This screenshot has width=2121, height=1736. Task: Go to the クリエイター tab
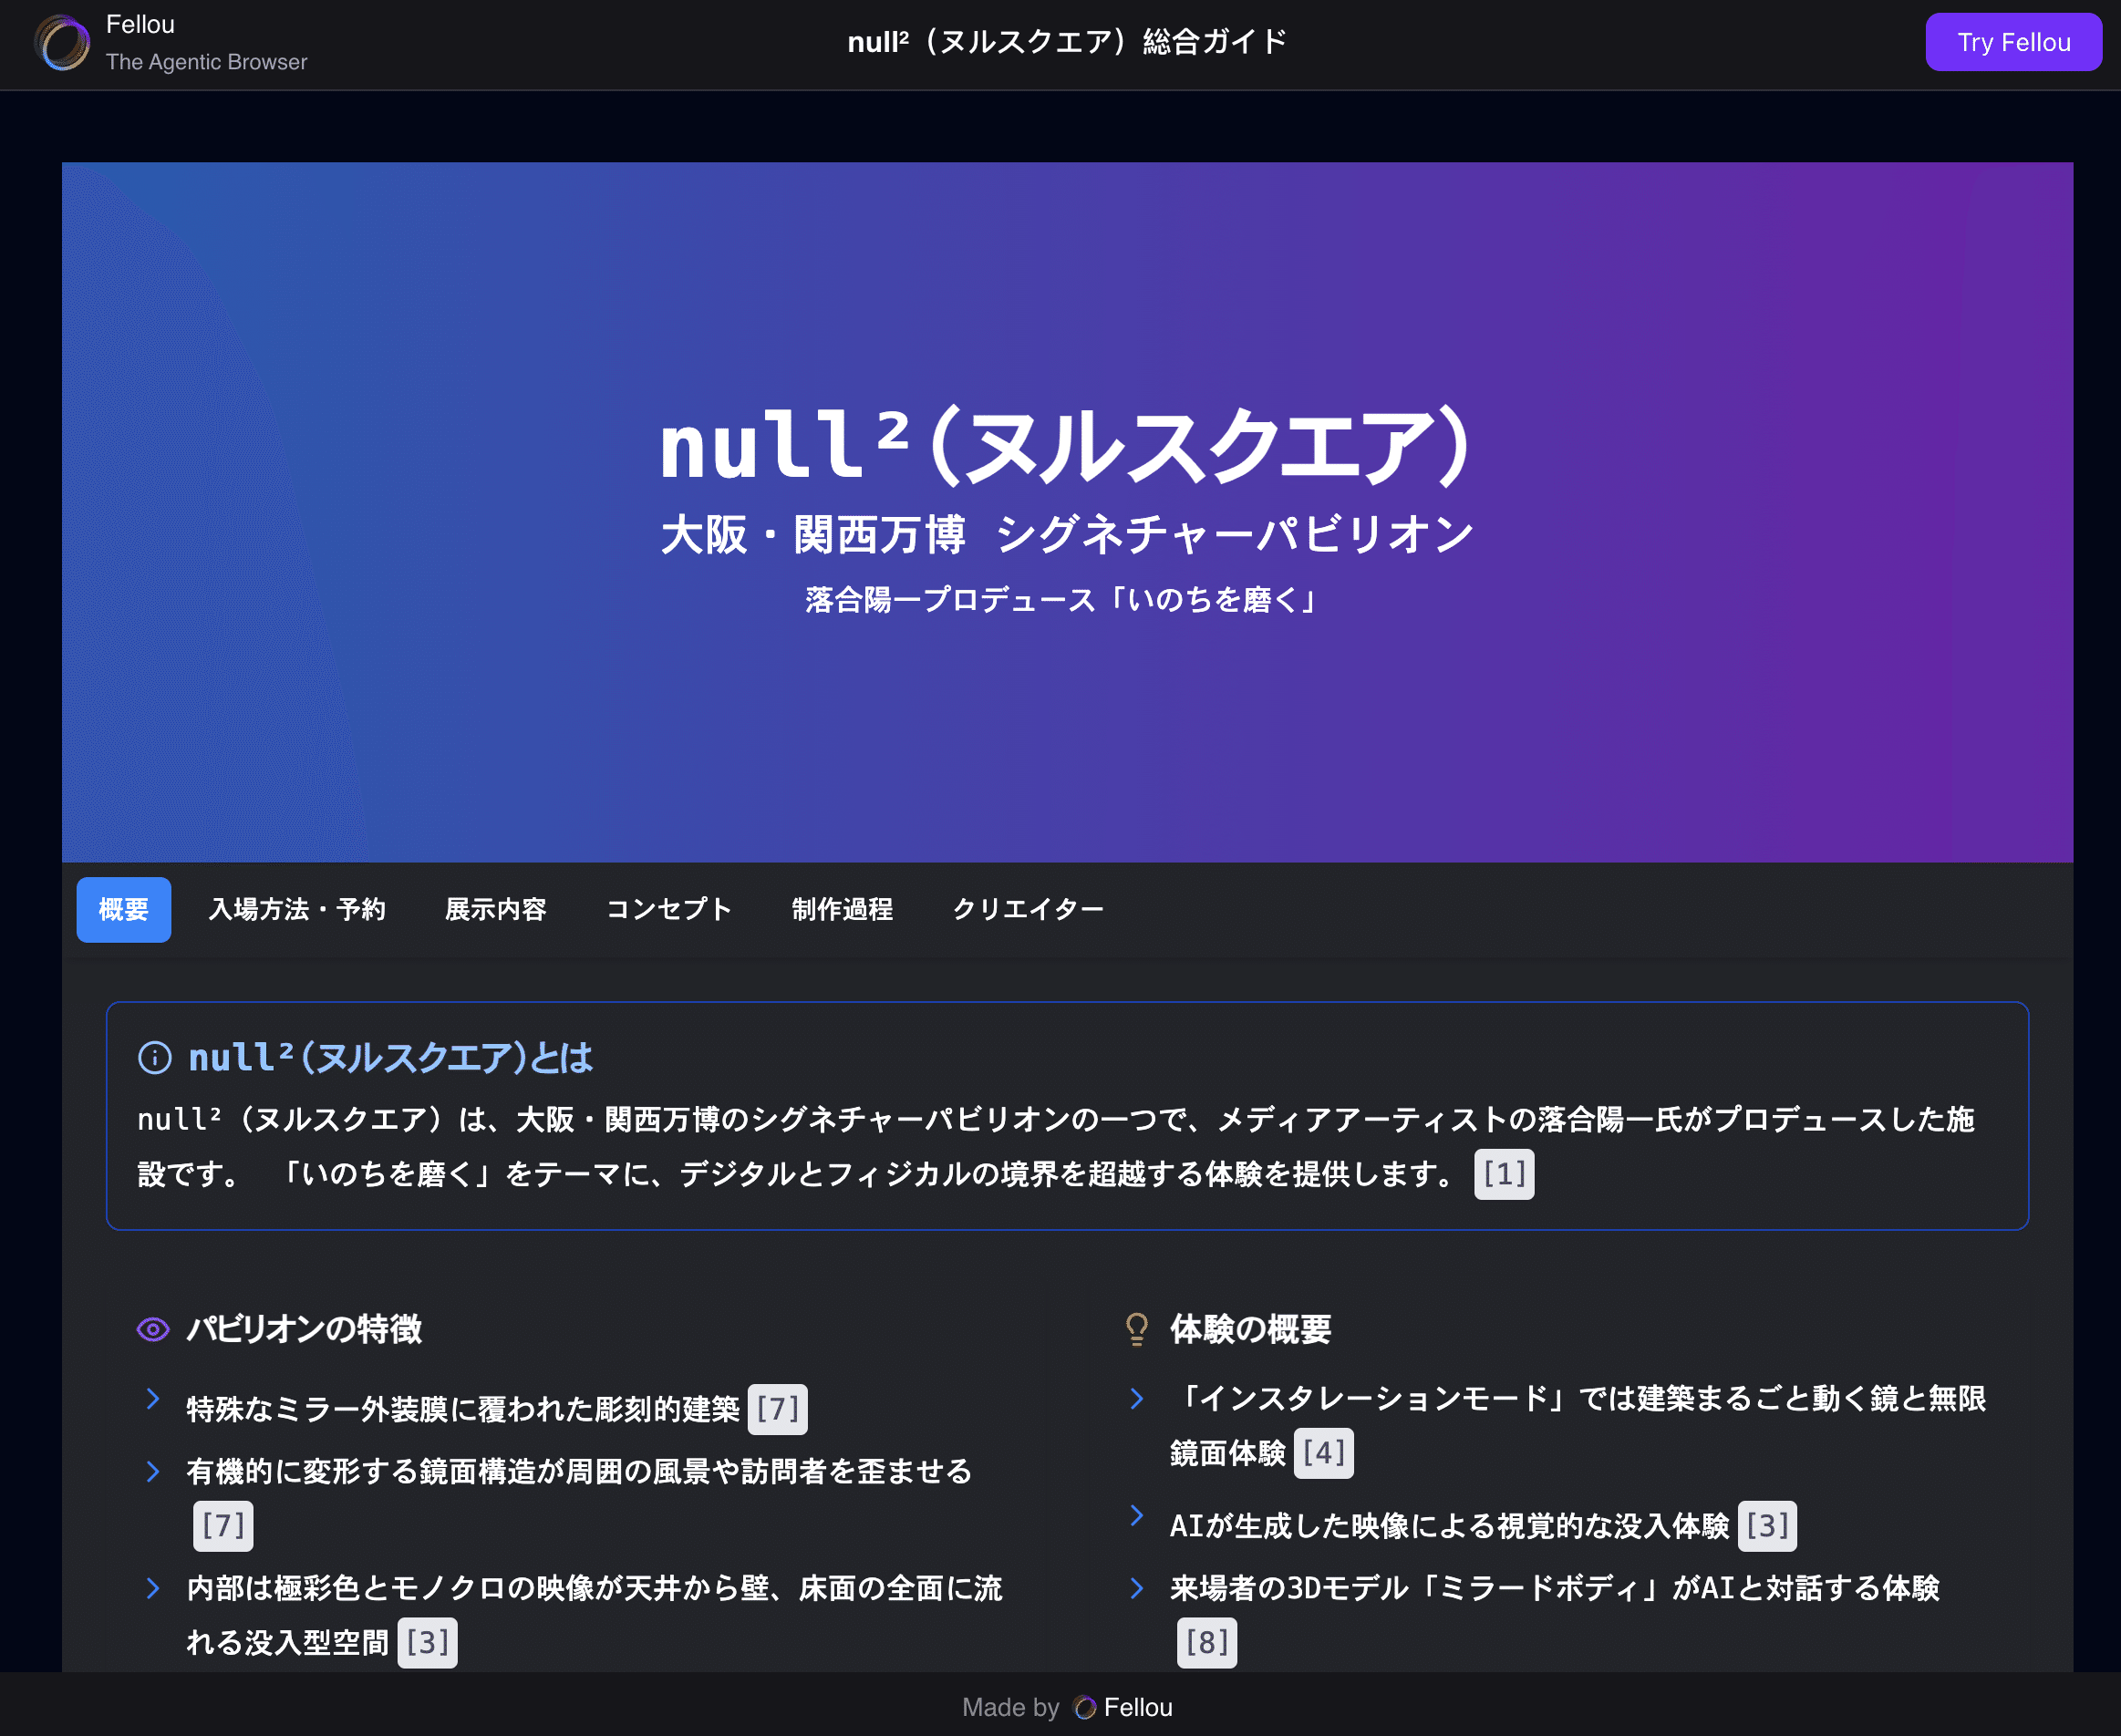tap(1027, 909)
